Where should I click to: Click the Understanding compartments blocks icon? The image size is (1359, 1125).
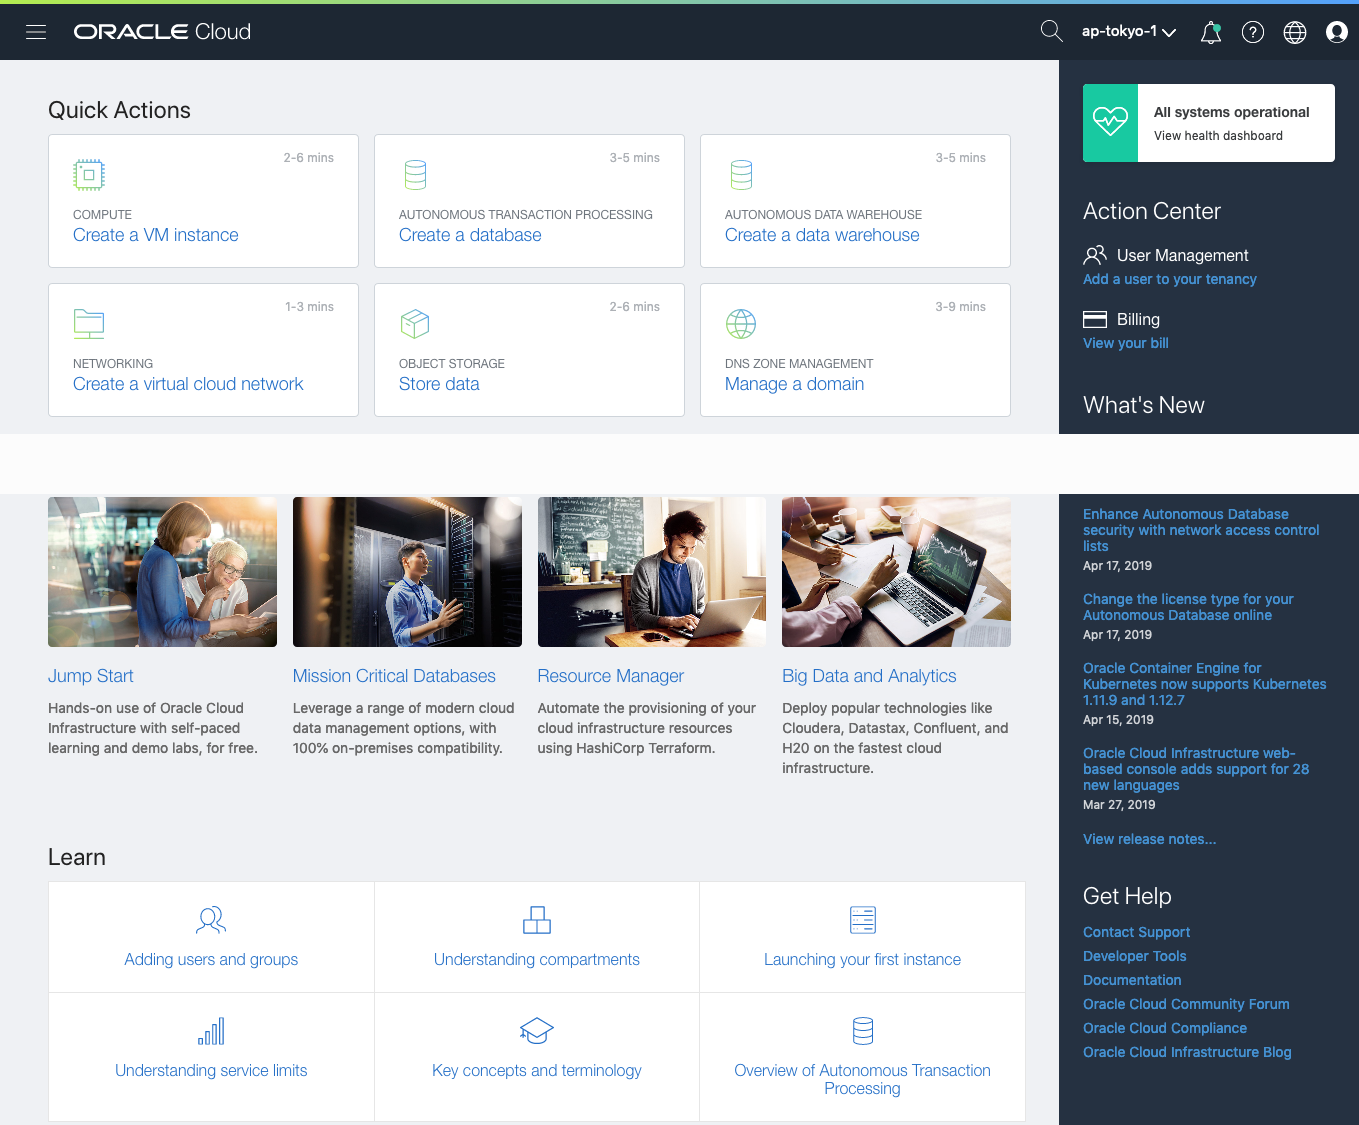point(537,920)
